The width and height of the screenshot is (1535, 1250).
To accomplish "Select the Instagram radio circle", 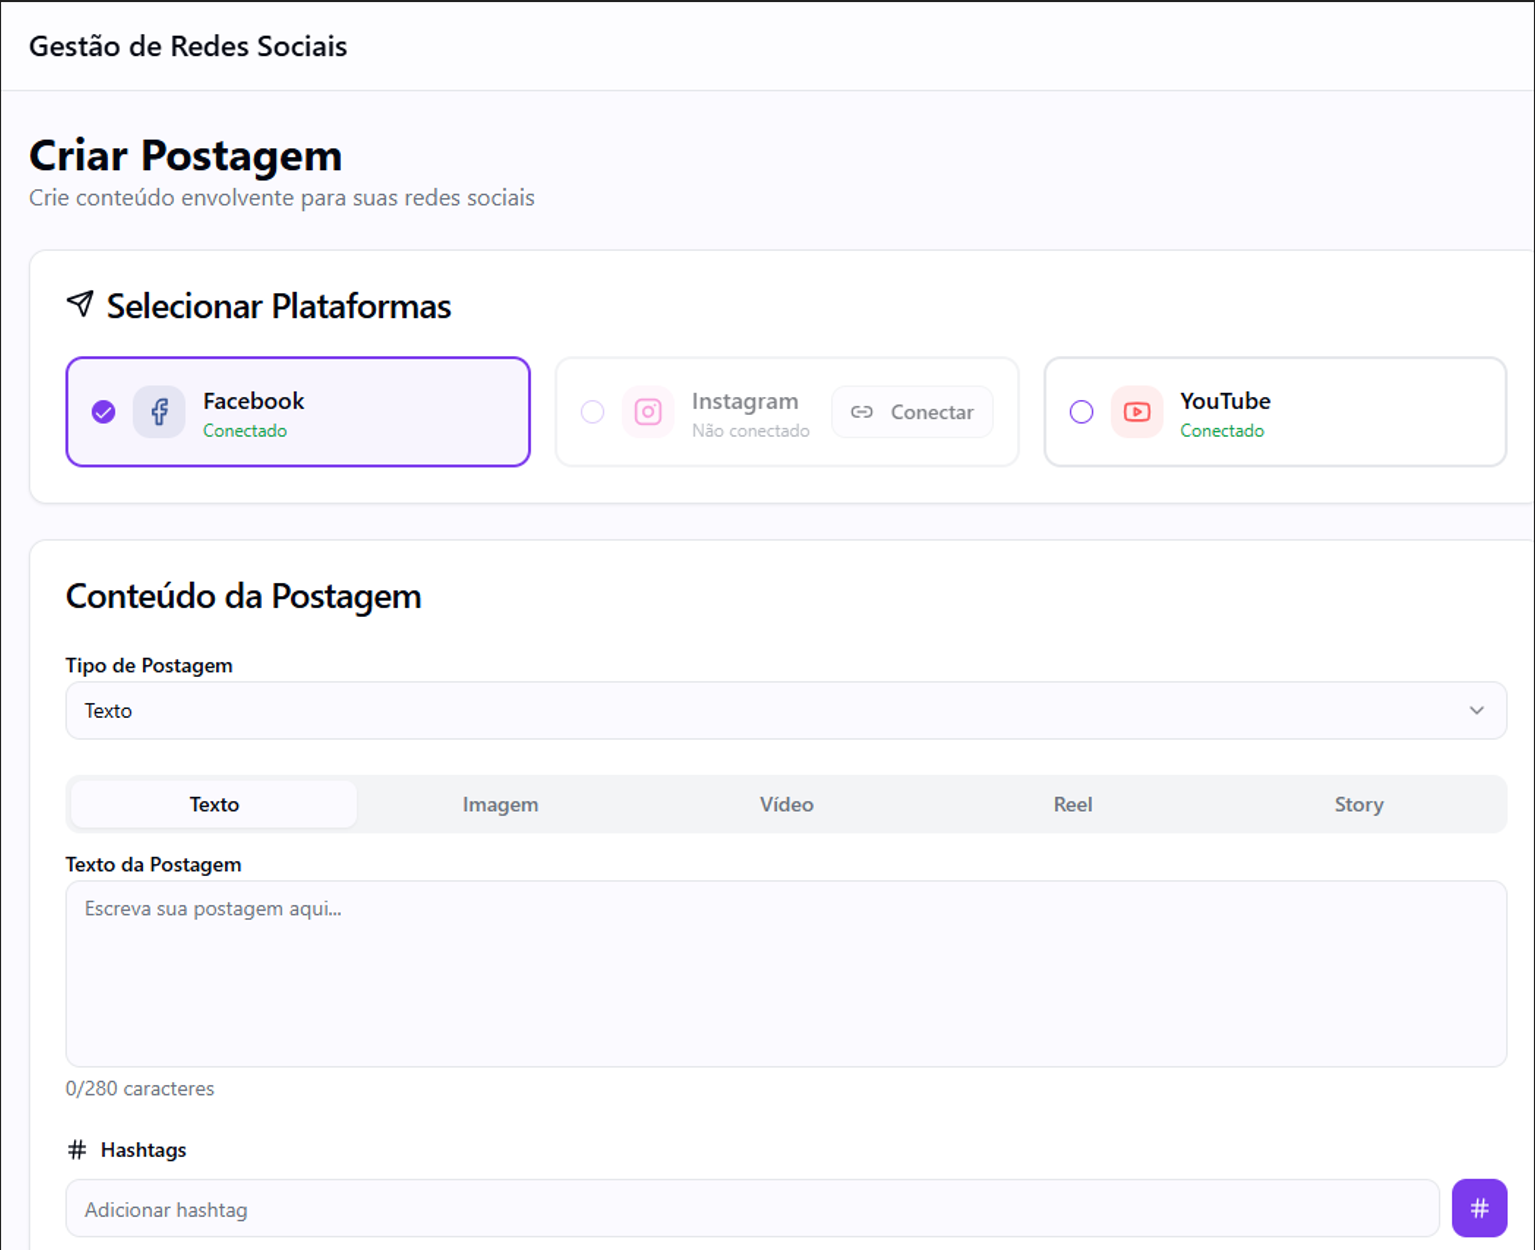I will [593, 412].
